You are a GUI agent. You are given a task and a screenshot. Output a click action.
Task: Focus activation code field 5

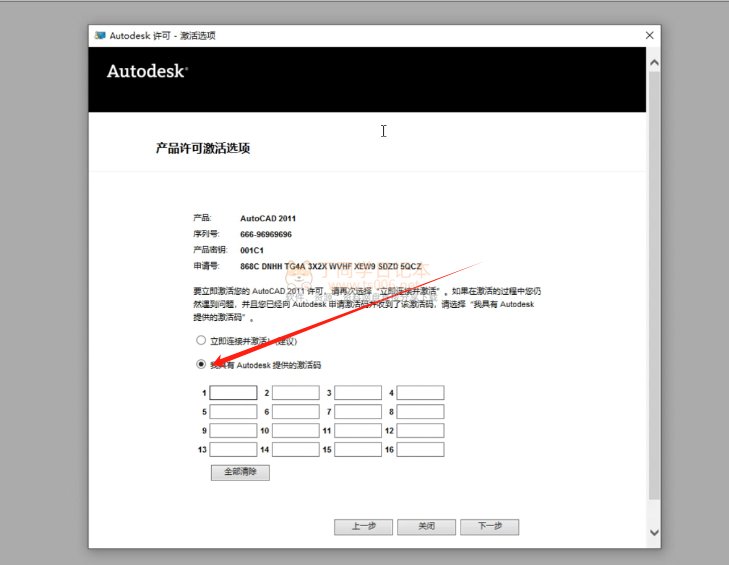(233, 412)
